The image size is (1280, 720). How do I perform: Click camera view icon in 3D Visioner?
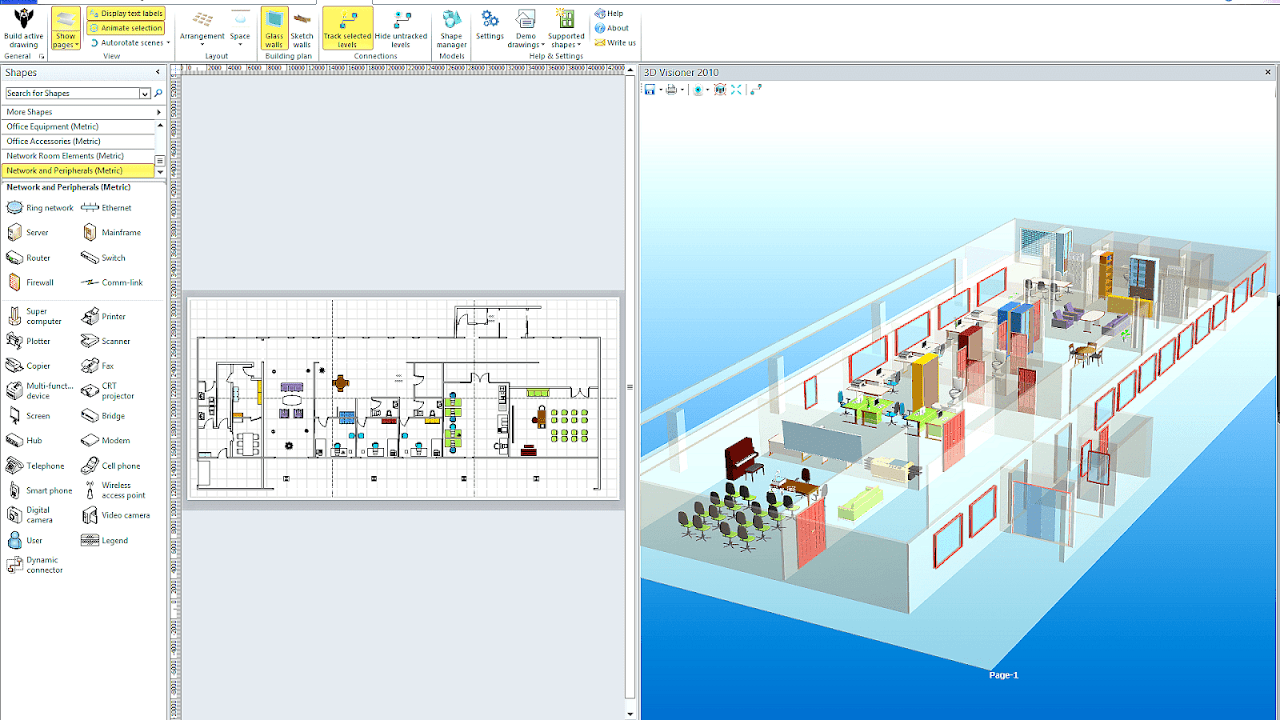(x=699, y=90)
